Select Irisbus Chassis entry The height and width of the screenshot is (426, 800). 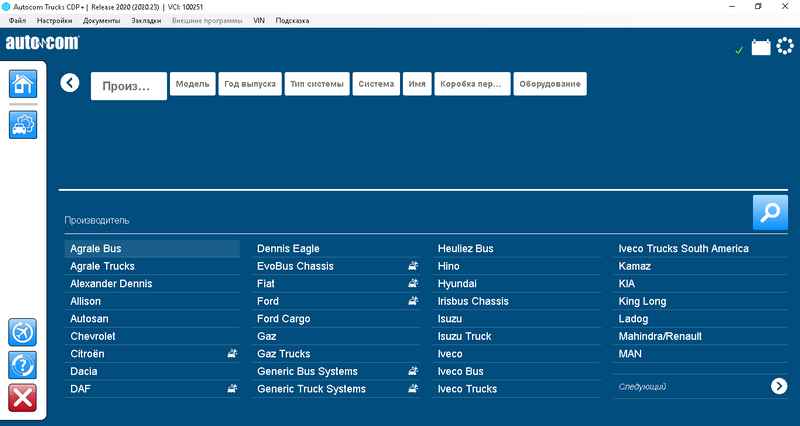[517, 301]
